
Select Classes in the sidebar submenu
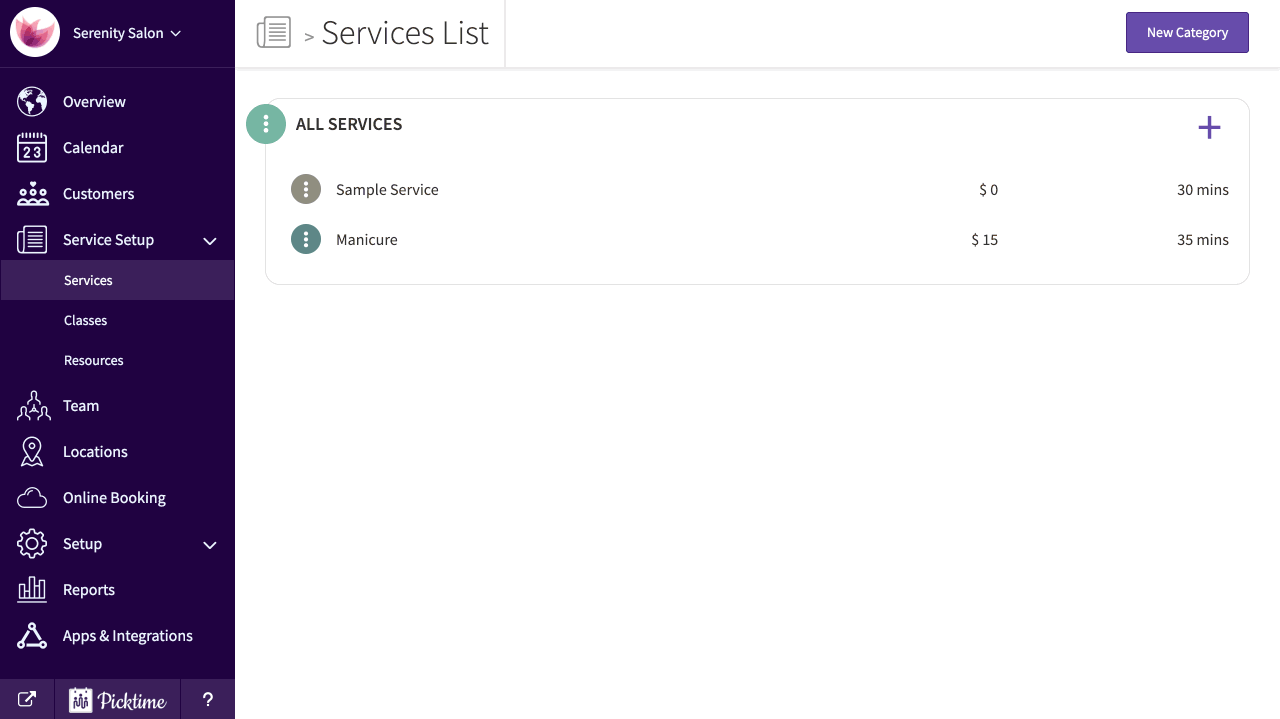[85, 321]
